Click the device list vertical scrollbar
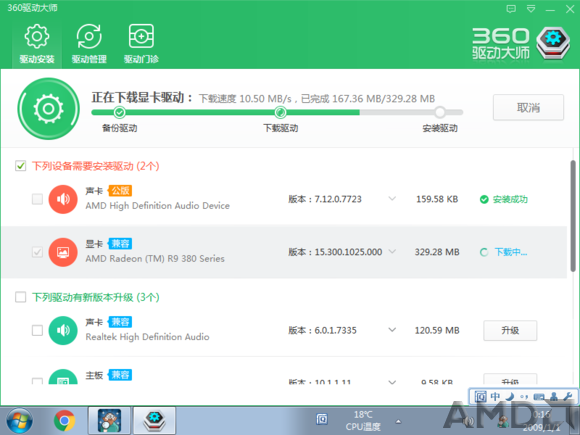 pos(573,216)
